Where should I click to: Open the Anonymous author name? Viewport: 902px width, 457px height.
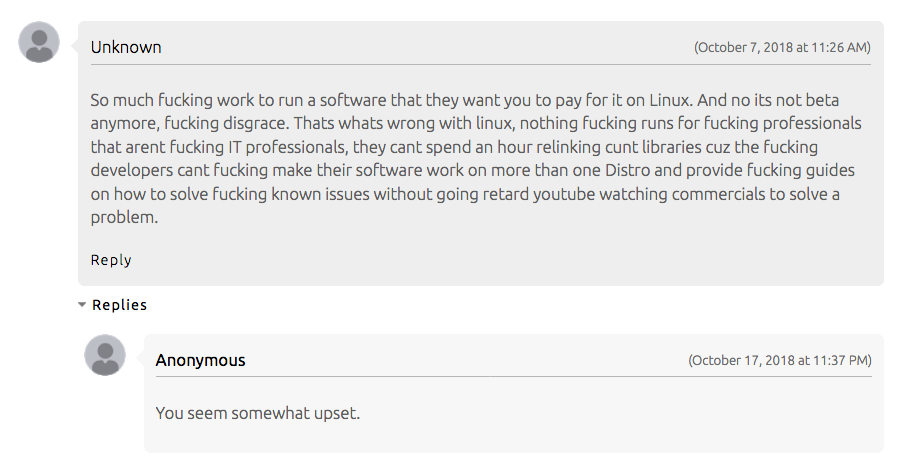point(200,360)
